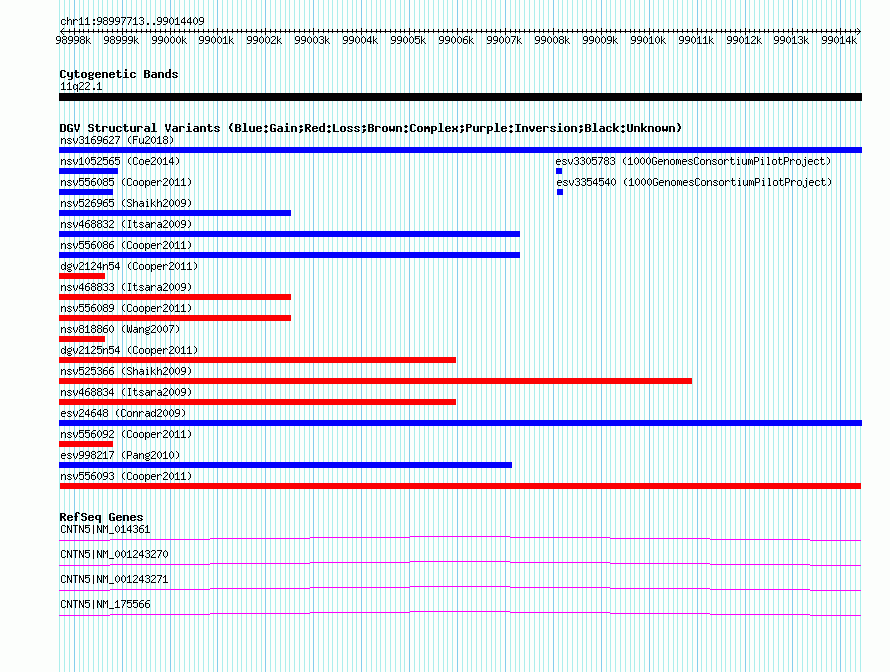This screenshot has height=672, width=890.
Task: Select the dgv2125n54 (Cooper2011) red bar
Action: click(x=257, y=360)
